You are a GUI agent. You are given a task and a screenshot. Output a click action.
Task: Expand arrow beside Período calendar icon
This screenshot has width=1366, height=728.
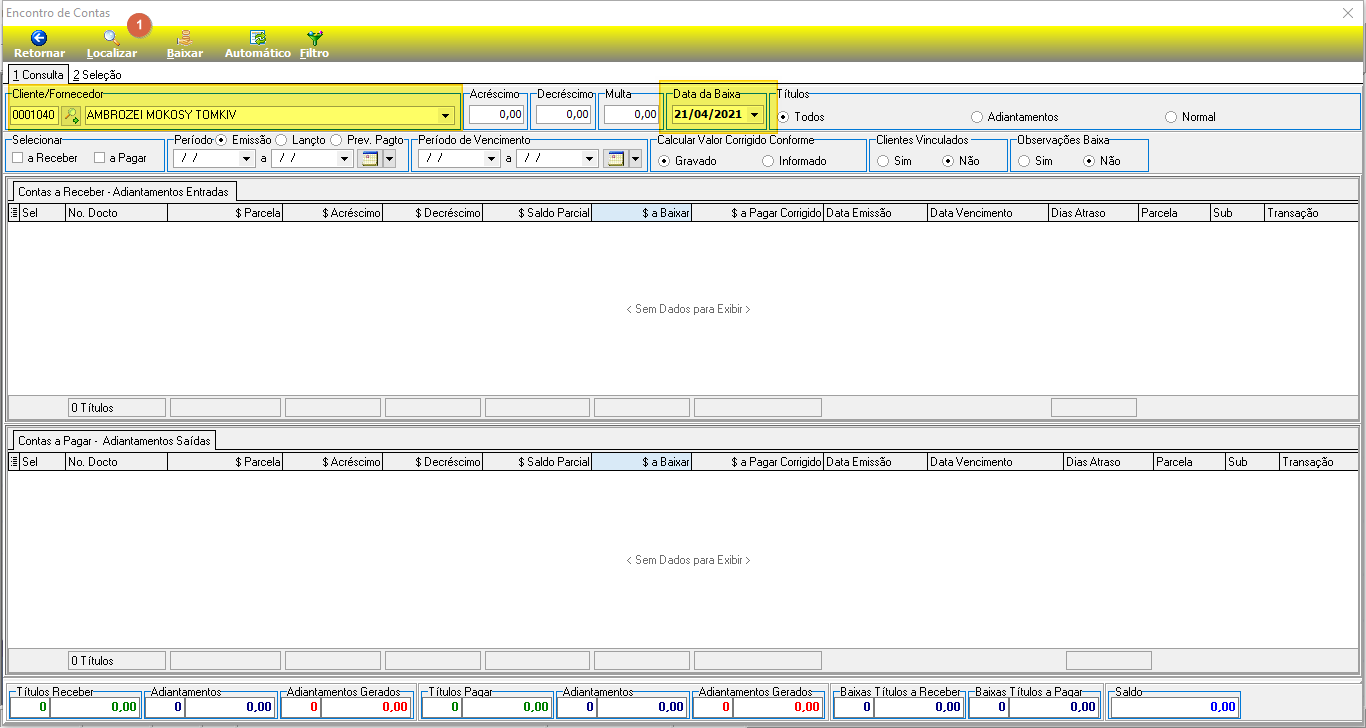click(389, 158)
